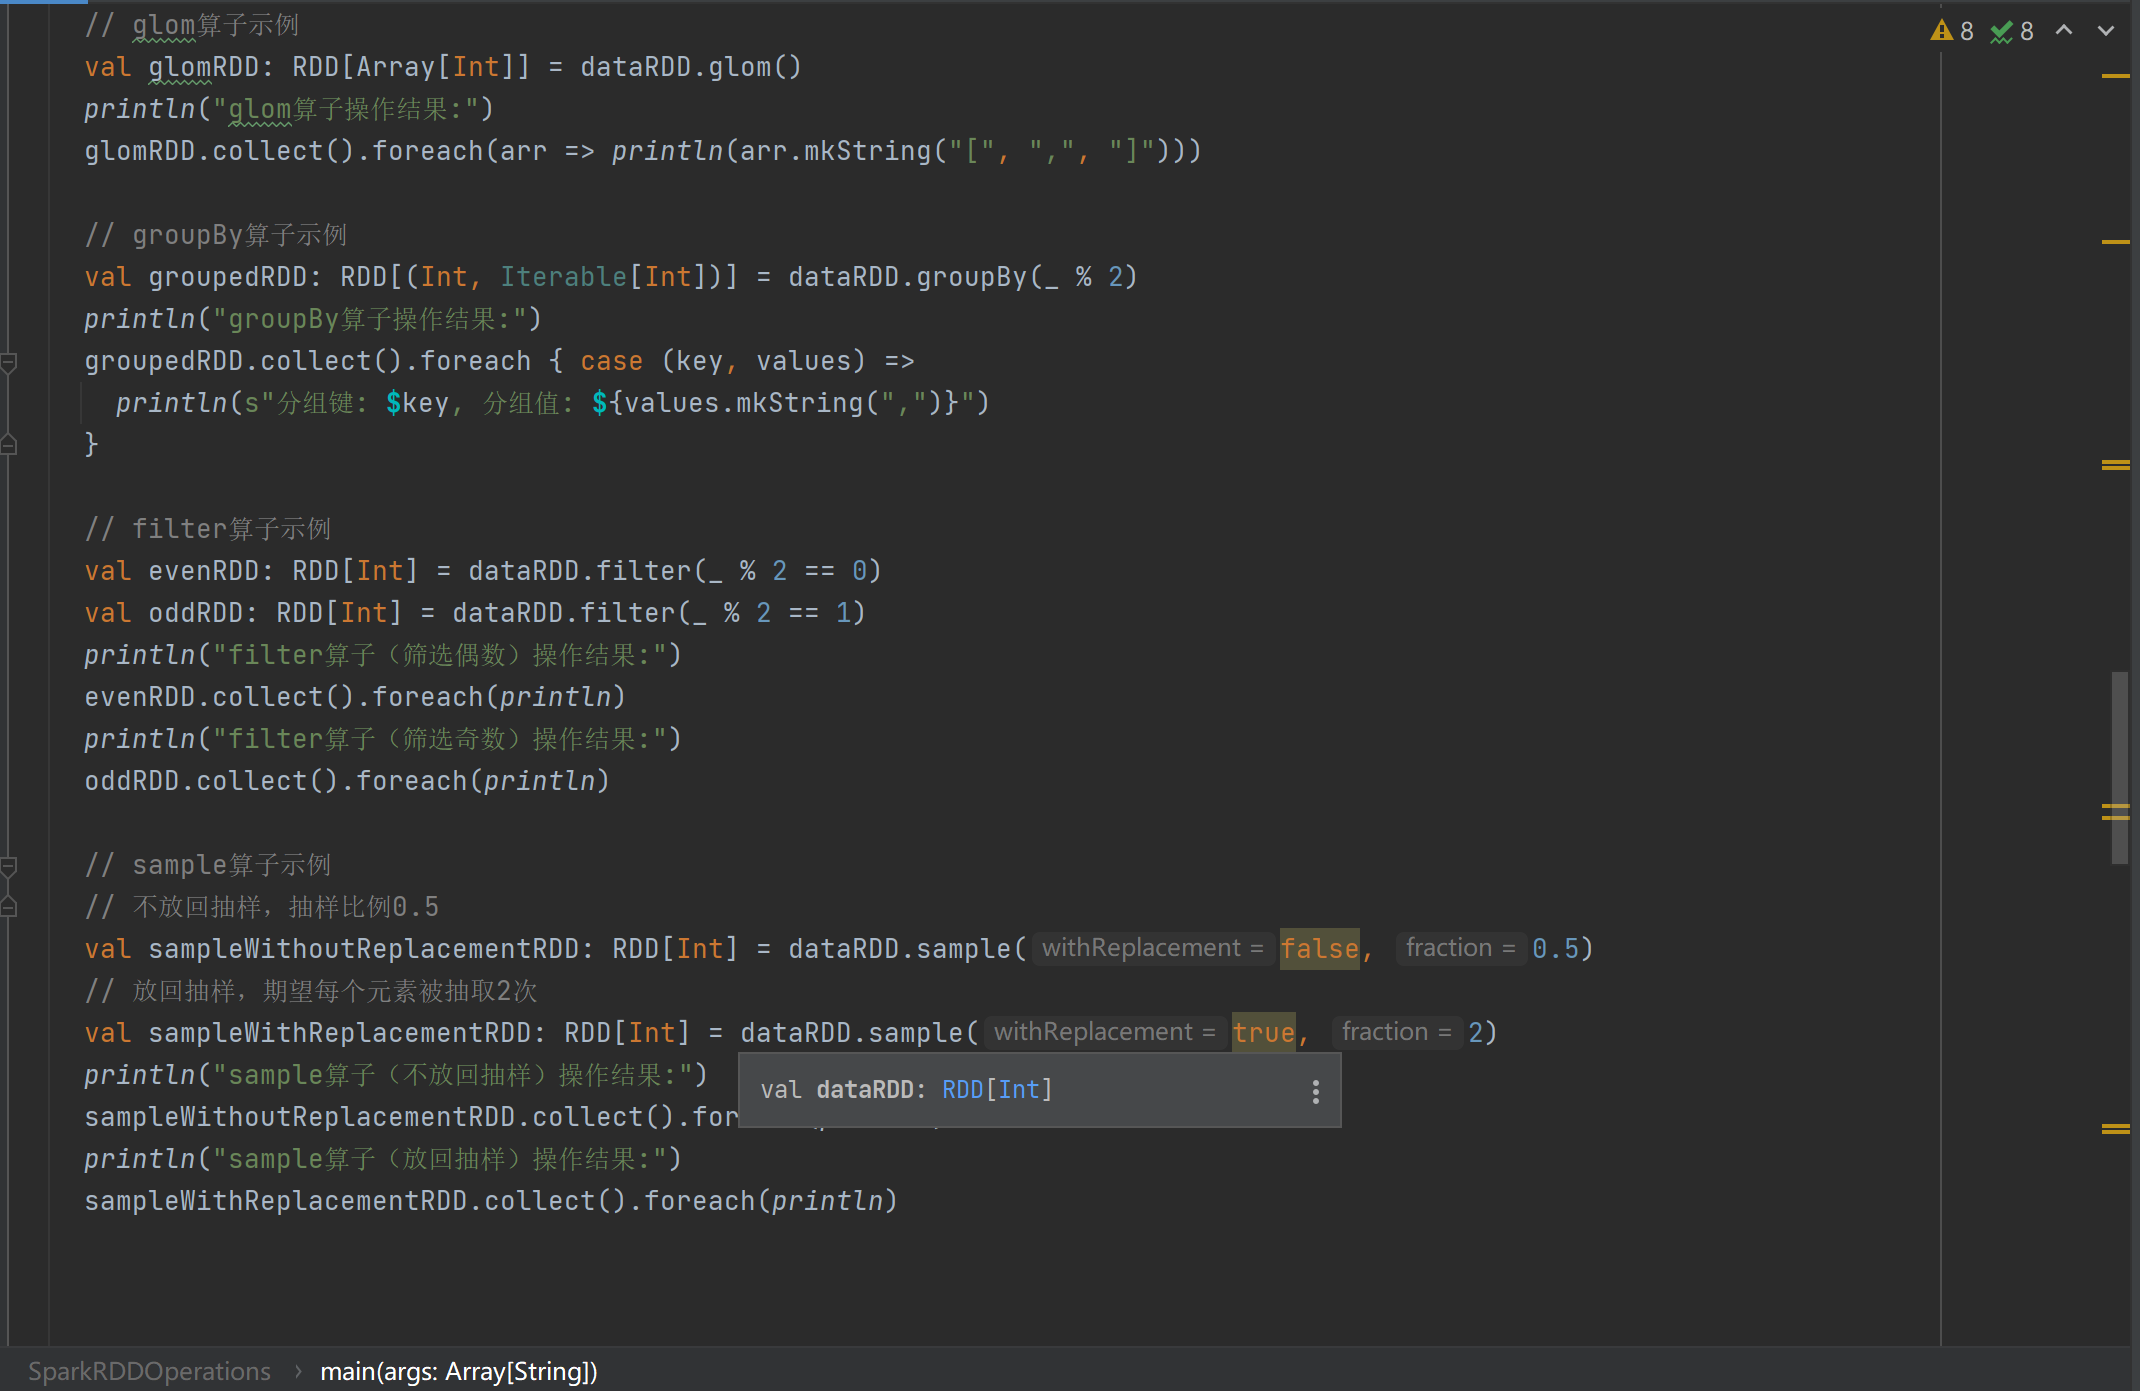This screenshot has height=1391, width=2140.
Task: Click the yellow warnings indicator icon
Action: 1942,31
